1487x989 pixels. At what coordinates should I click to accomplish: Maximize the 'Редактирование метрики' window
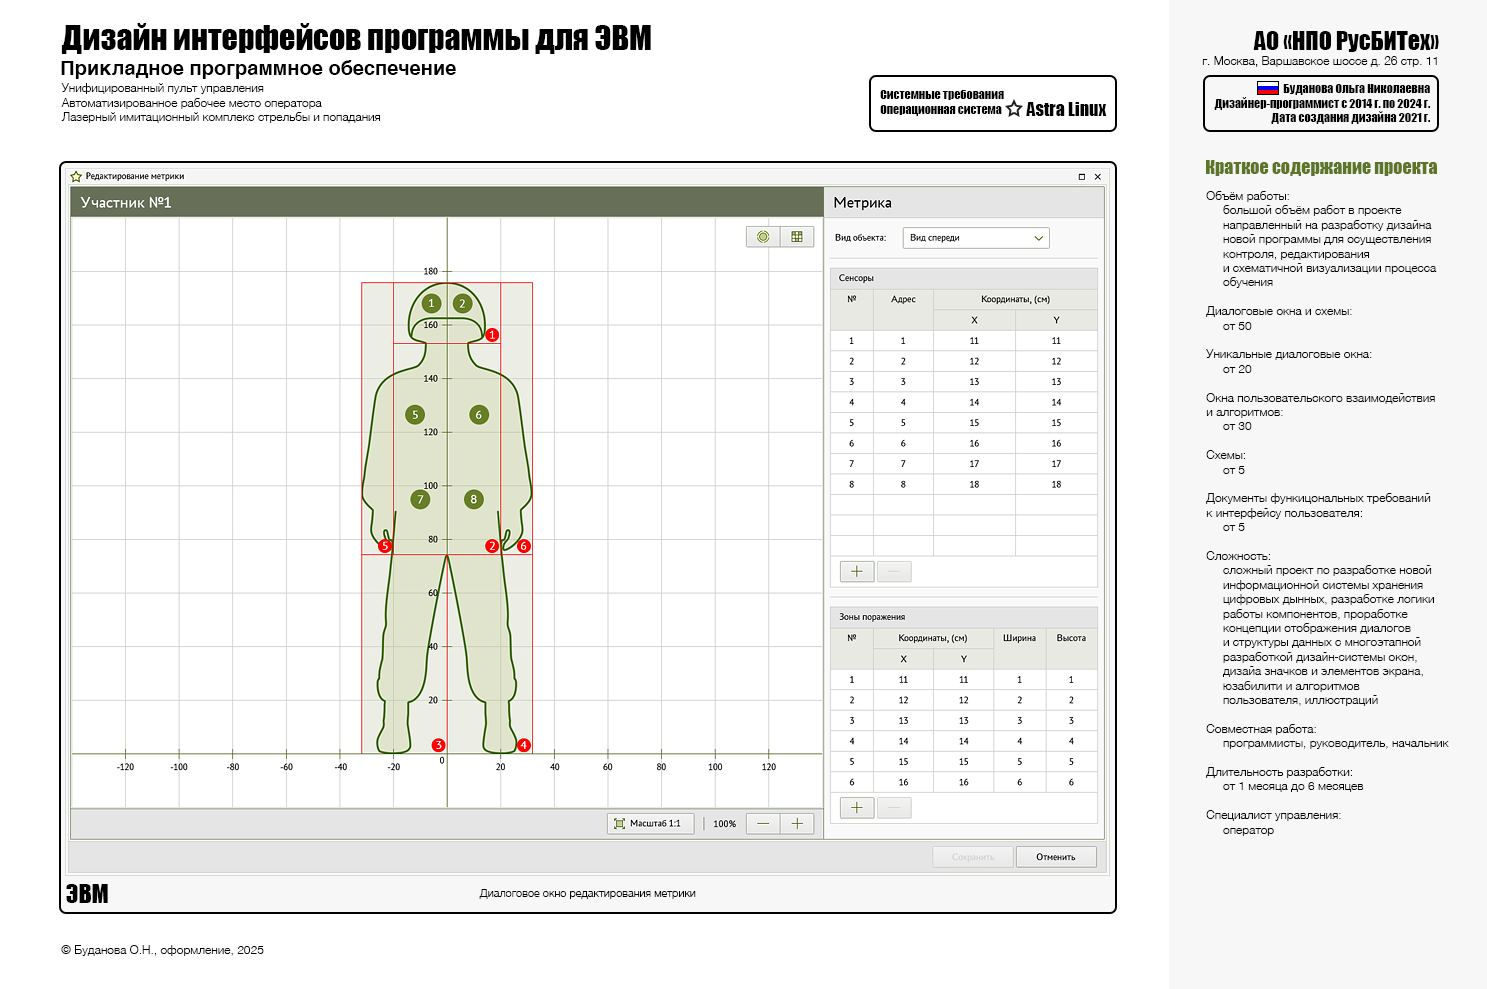1081,177
